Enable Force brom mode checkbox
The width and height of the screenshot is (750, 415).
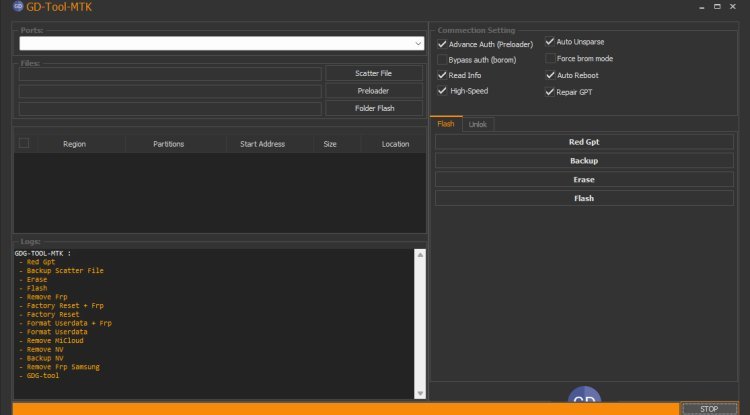(550, 58)
